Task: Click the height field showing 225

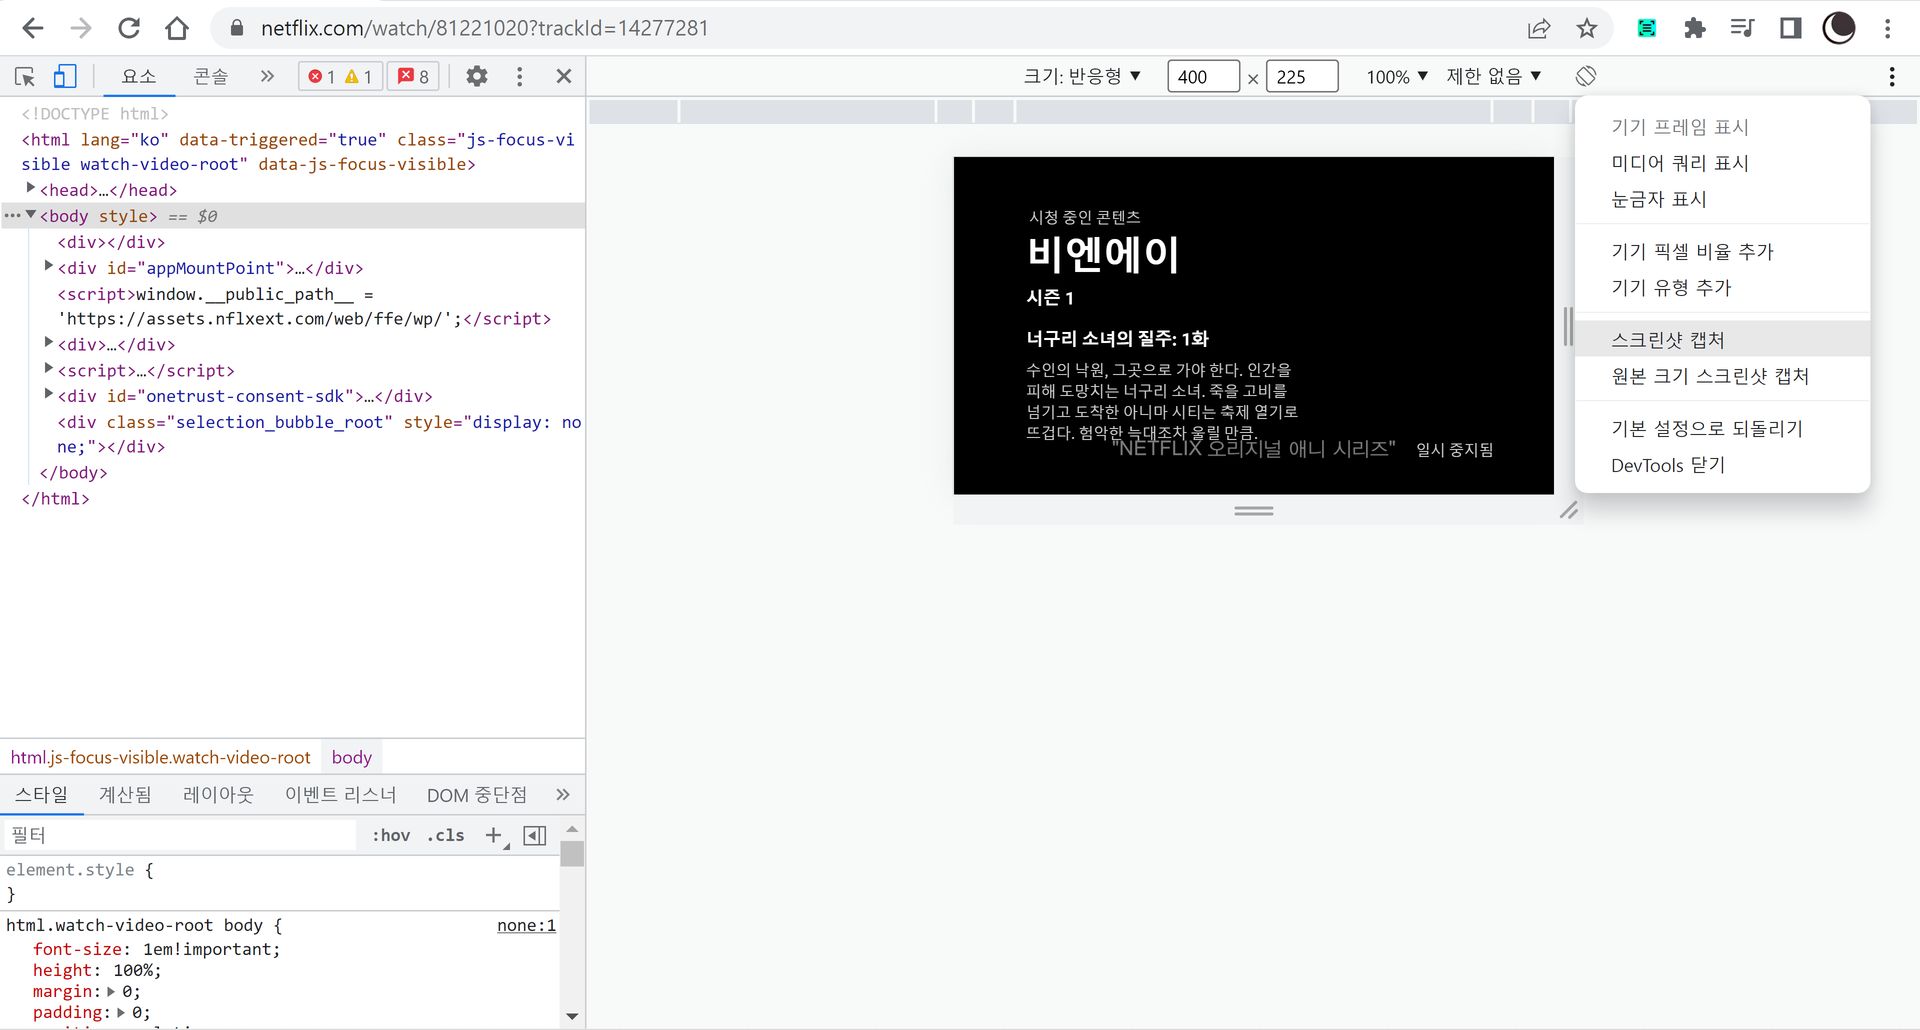Action: pyautogui.click(x=1302, y=77)
